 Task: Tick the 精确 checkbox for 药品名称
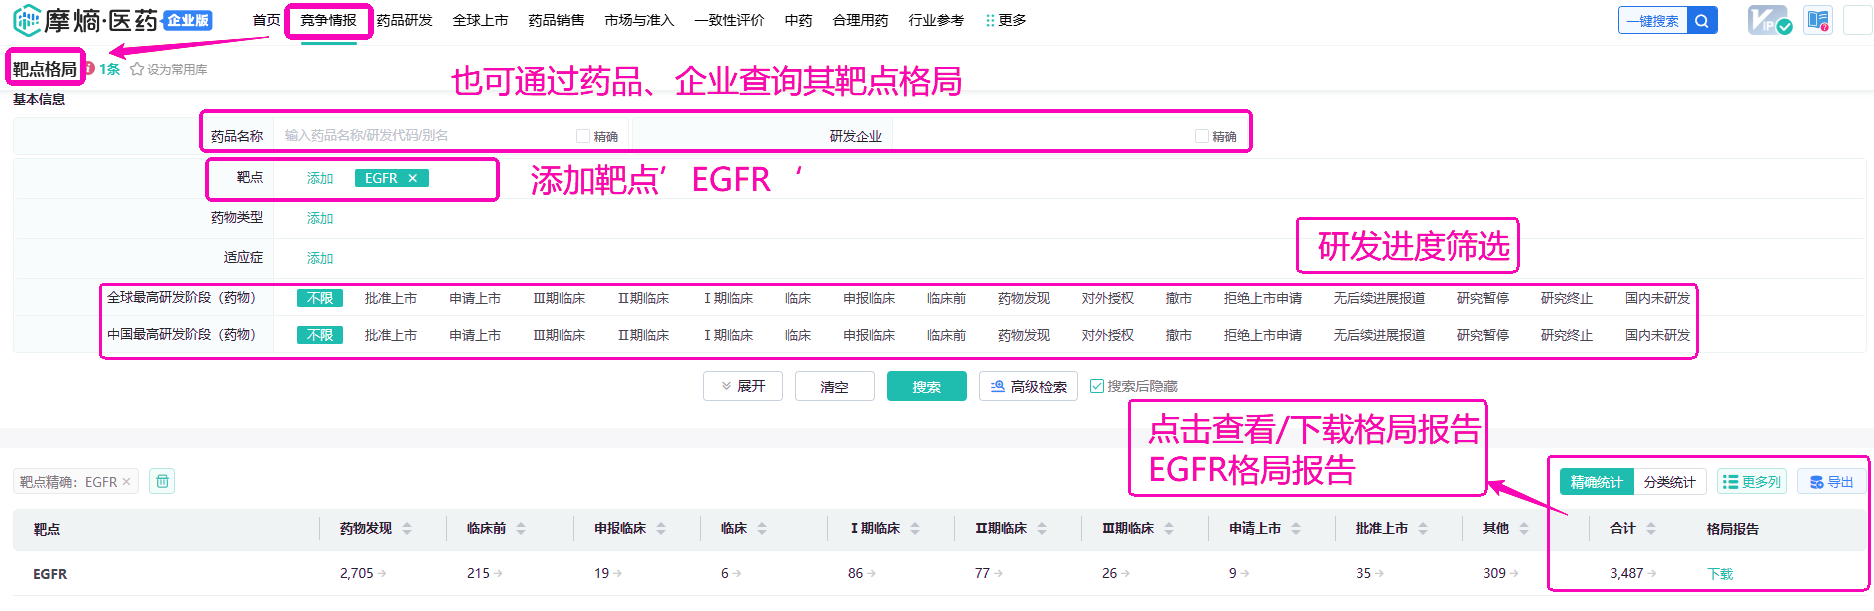coord(583,136)
